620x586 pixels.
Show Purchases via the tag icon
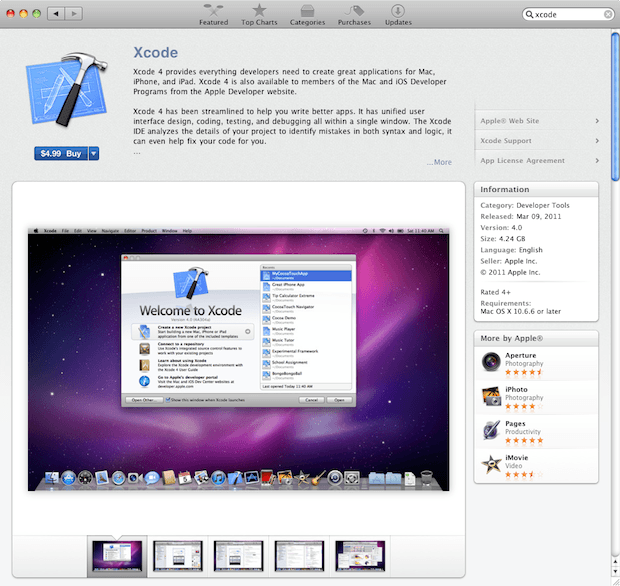pos(353,11)
